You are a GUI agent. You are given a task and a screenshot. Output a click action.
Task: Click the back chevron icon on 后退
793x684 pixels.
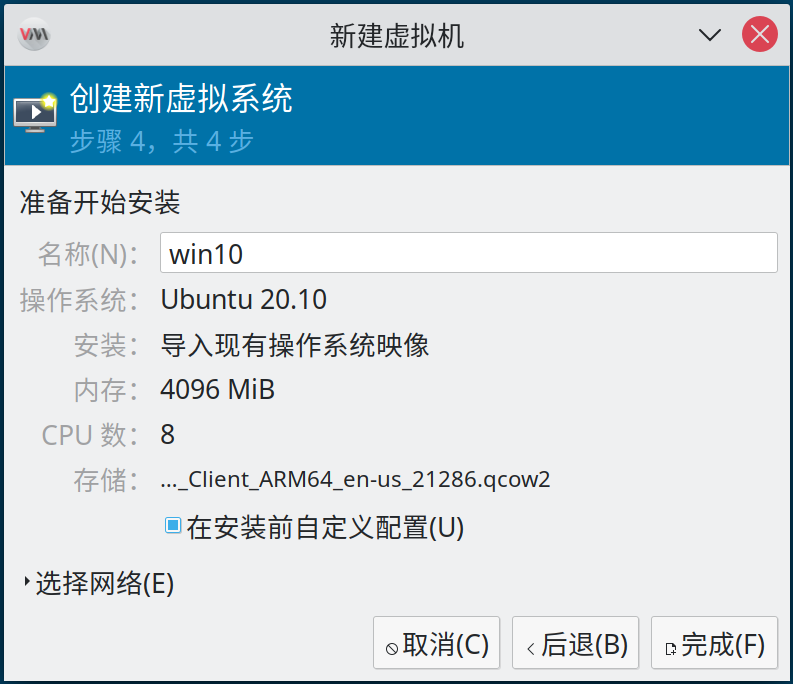(x=531, y=649)
